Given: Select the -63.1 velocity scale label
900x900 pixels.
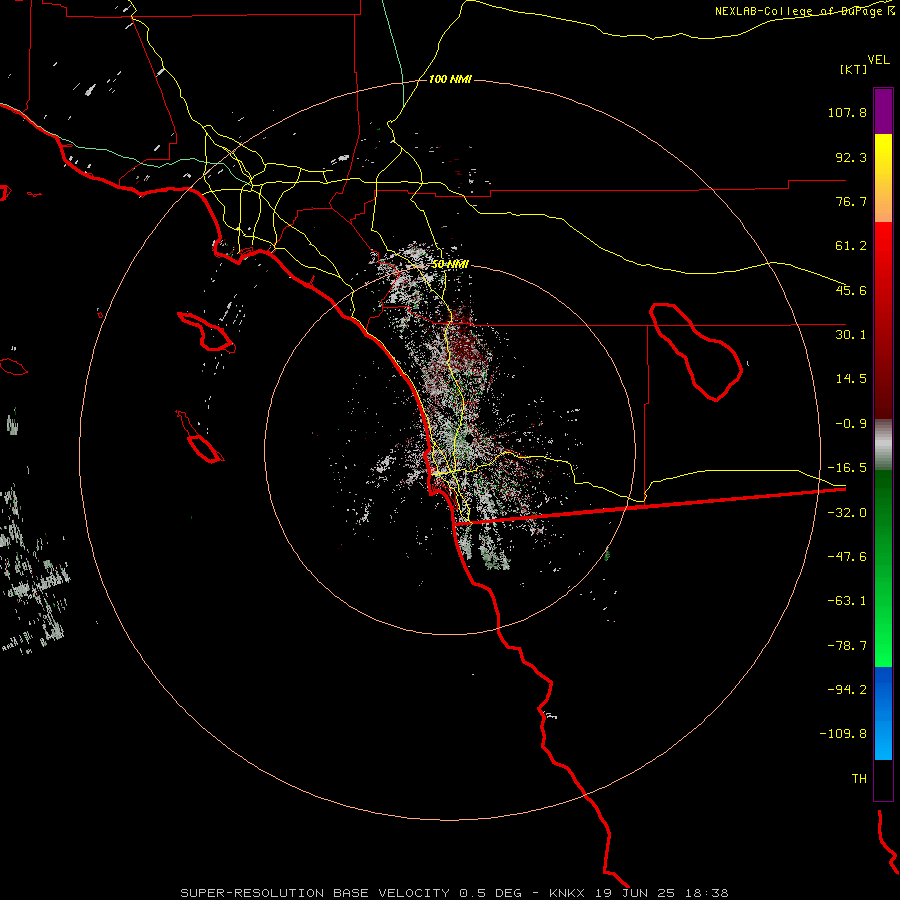Looking at the screenshot, I should 847,601.
